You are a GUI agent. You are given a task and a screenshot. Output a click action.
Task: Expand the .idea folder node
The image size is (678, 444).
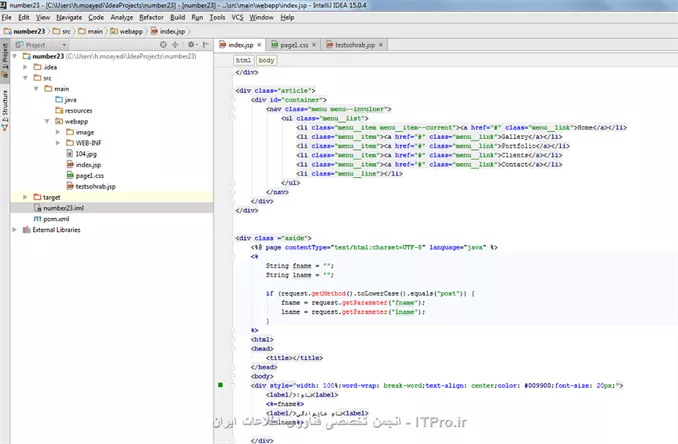click(x=26, y=67)
